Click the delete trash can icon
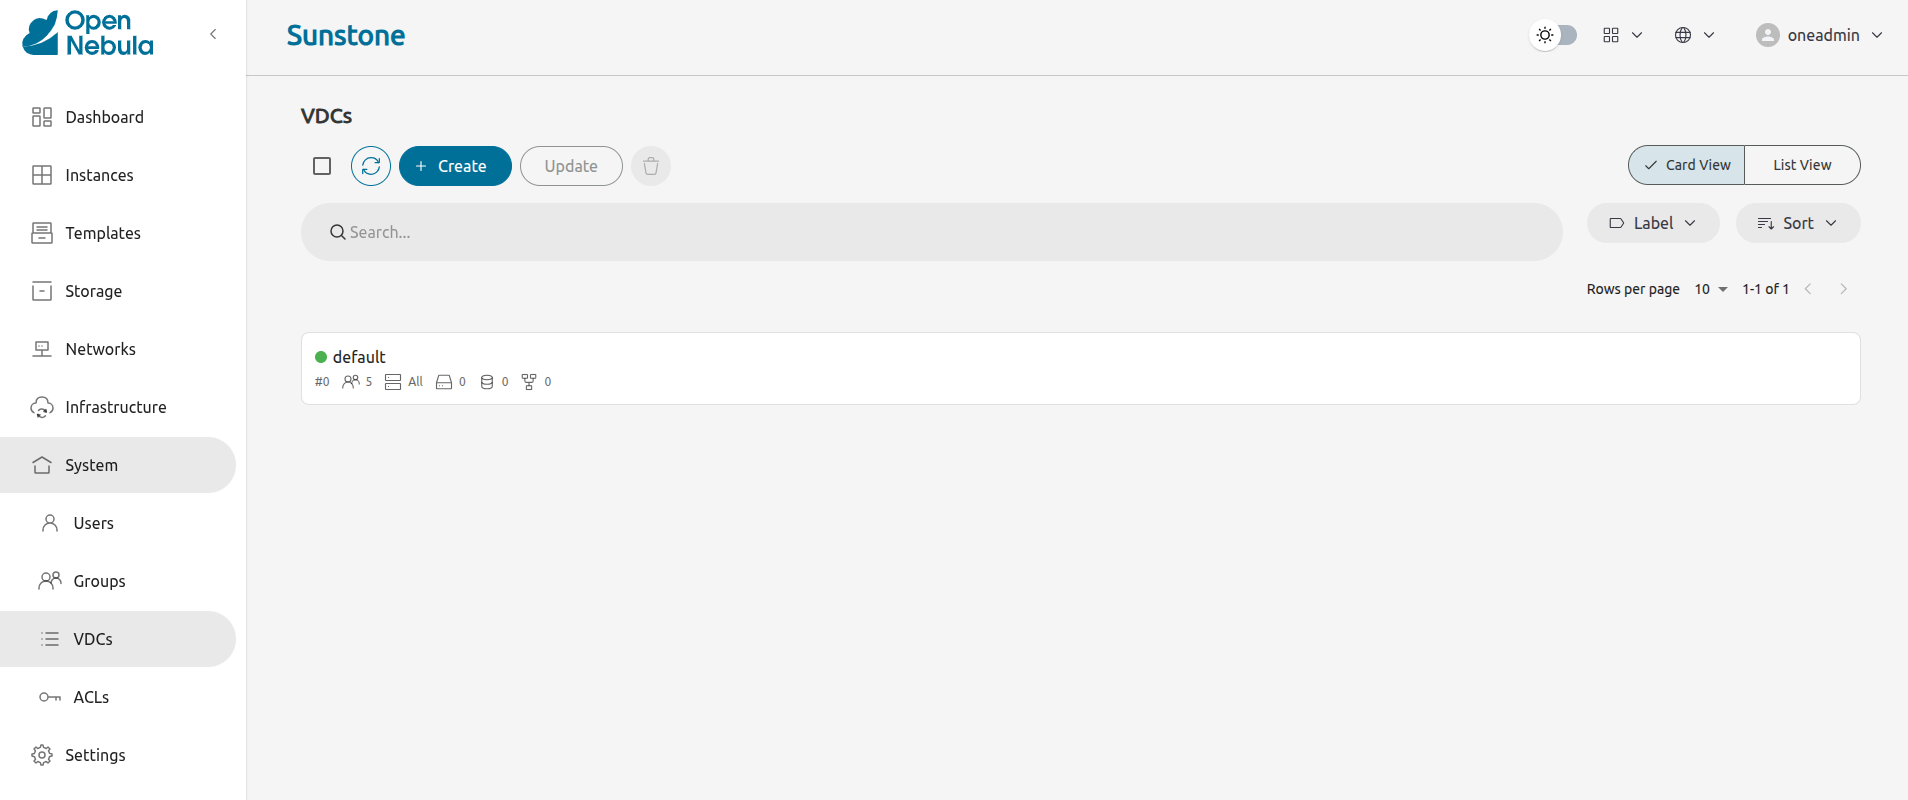The height and width of the screenshot is (800, 1908). [x=651, y=166]
